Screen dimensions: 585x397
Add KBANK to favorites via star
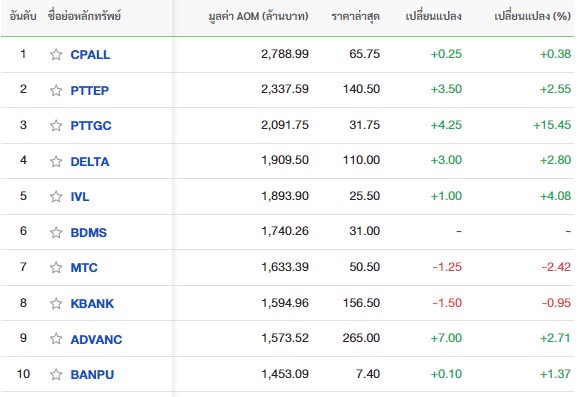tap(56, 303)
